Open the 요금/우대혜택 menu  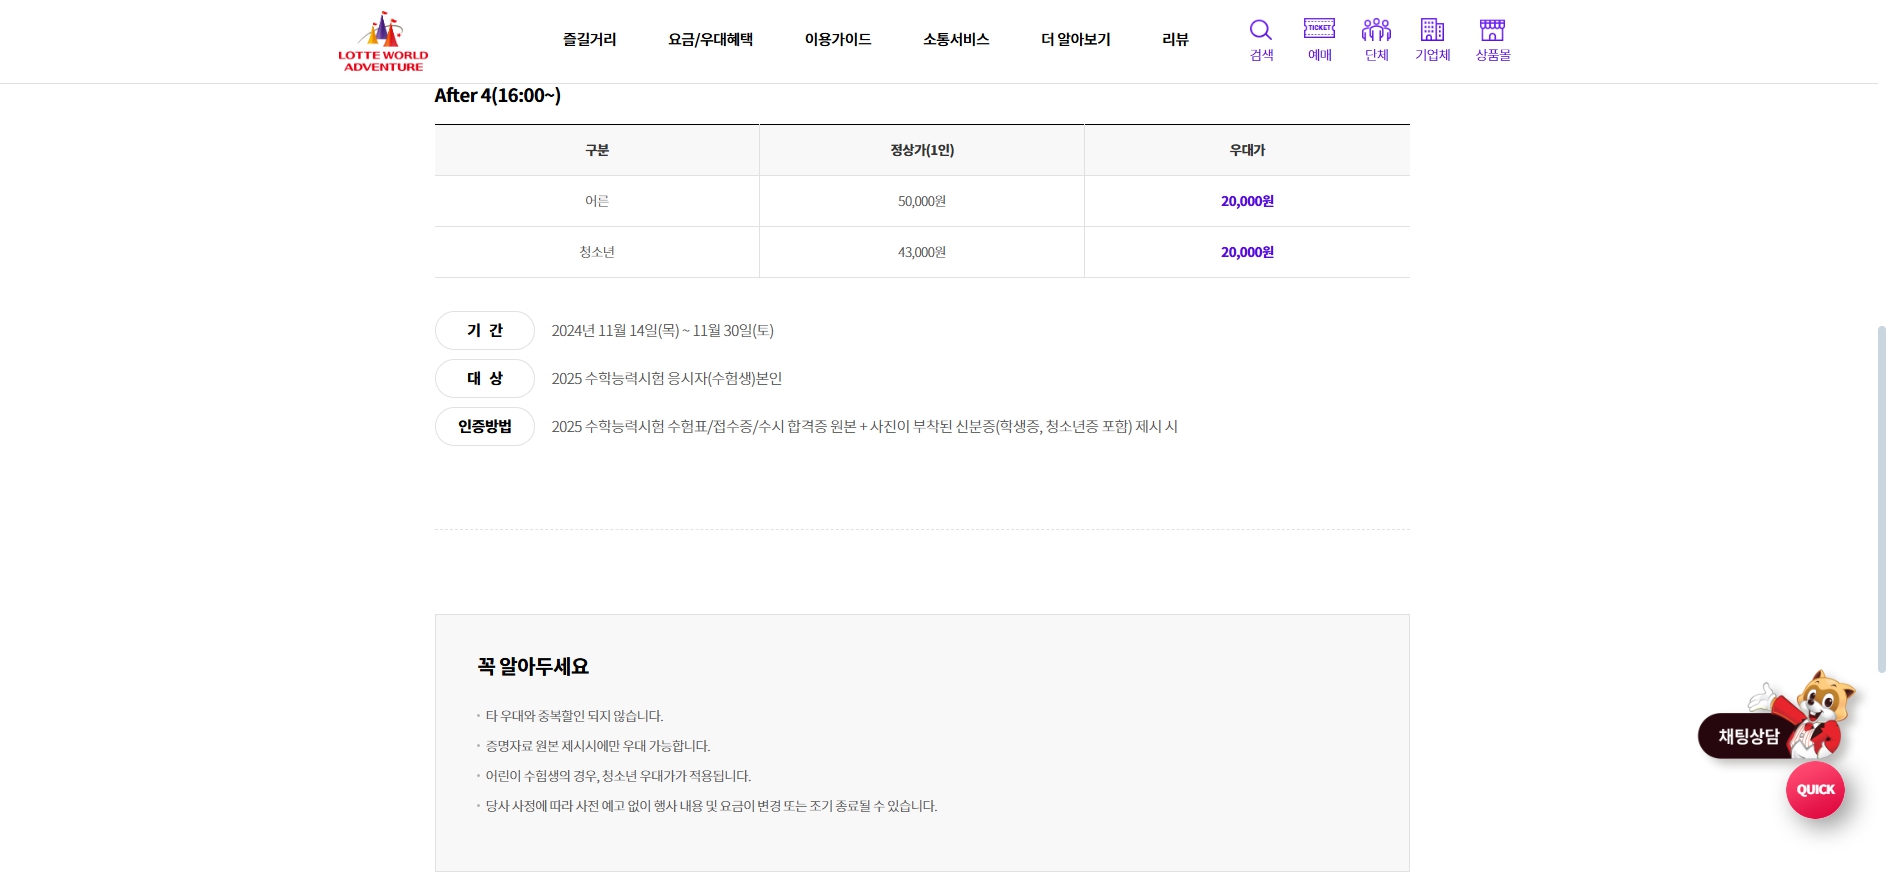(x=710, y=39)
